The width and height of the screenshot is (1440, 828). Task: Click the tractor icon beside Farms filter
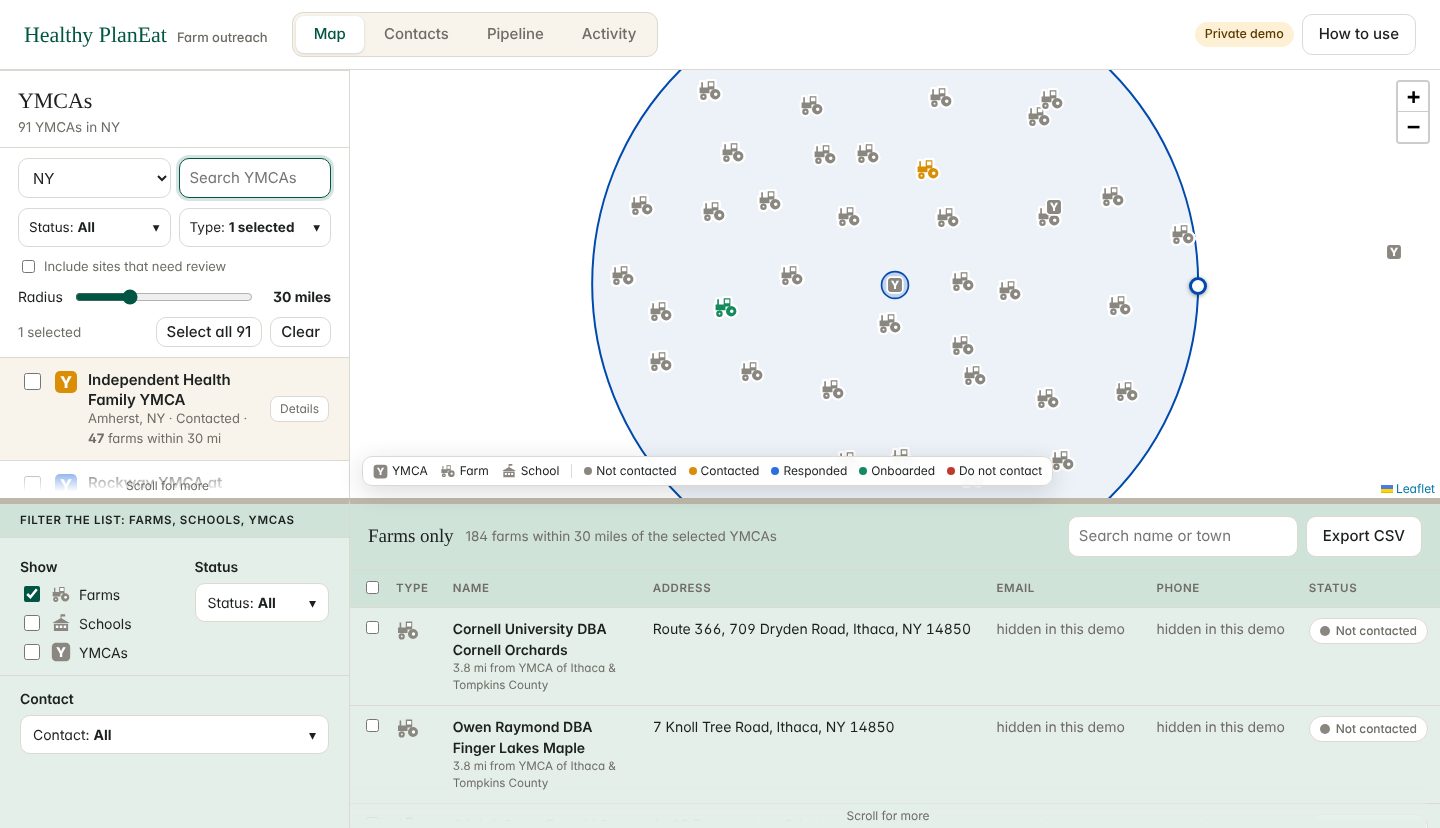pos(61,595)
